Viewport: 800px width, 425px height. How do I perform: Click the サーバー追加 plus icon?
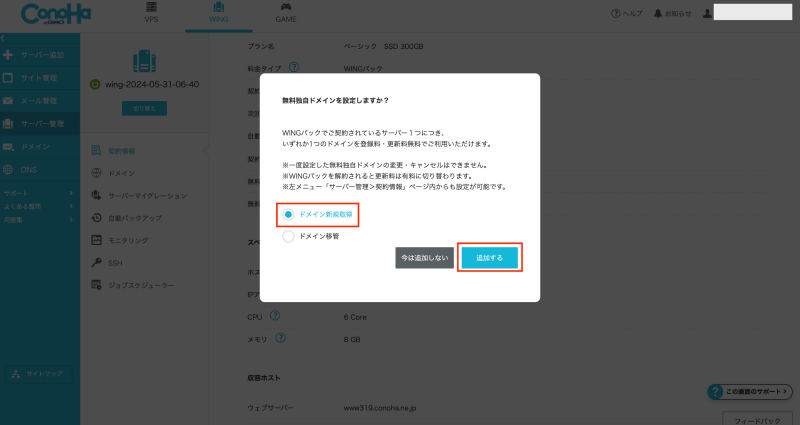coord(8,54)
